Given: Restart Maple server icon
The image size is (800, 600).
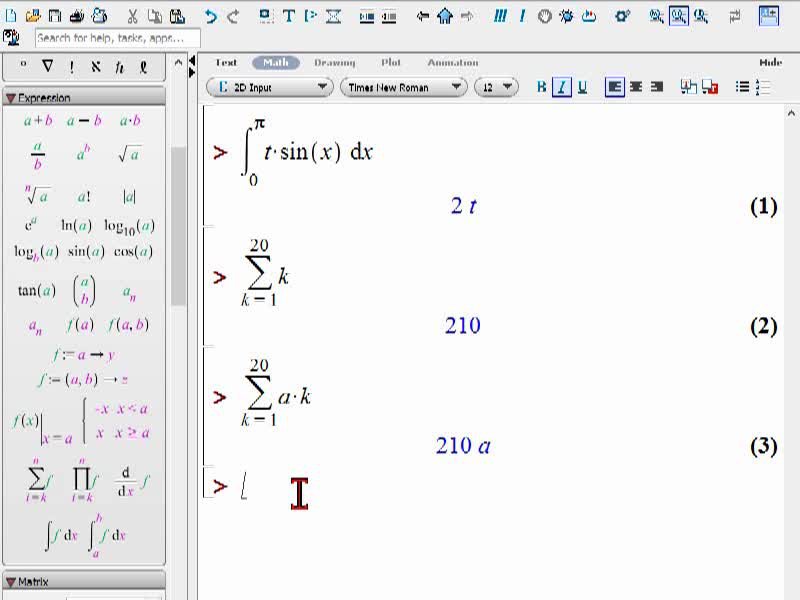Looking at the screenshot, I should (x=589, y=16).
